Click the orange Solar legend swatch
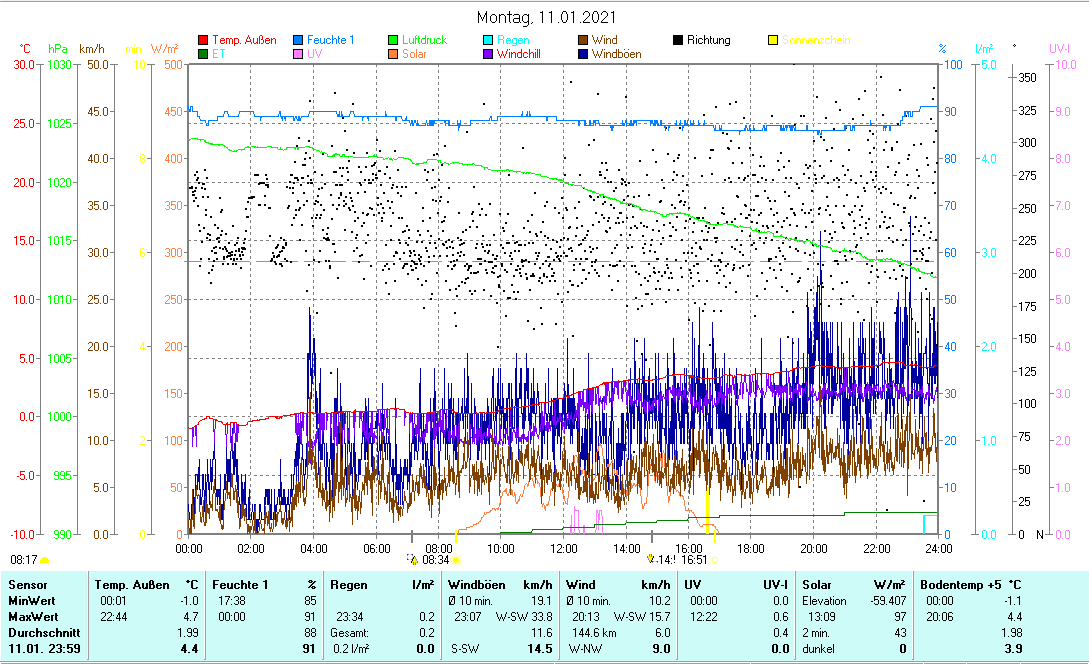This screenshot has width=1089, height=664. 393,54
